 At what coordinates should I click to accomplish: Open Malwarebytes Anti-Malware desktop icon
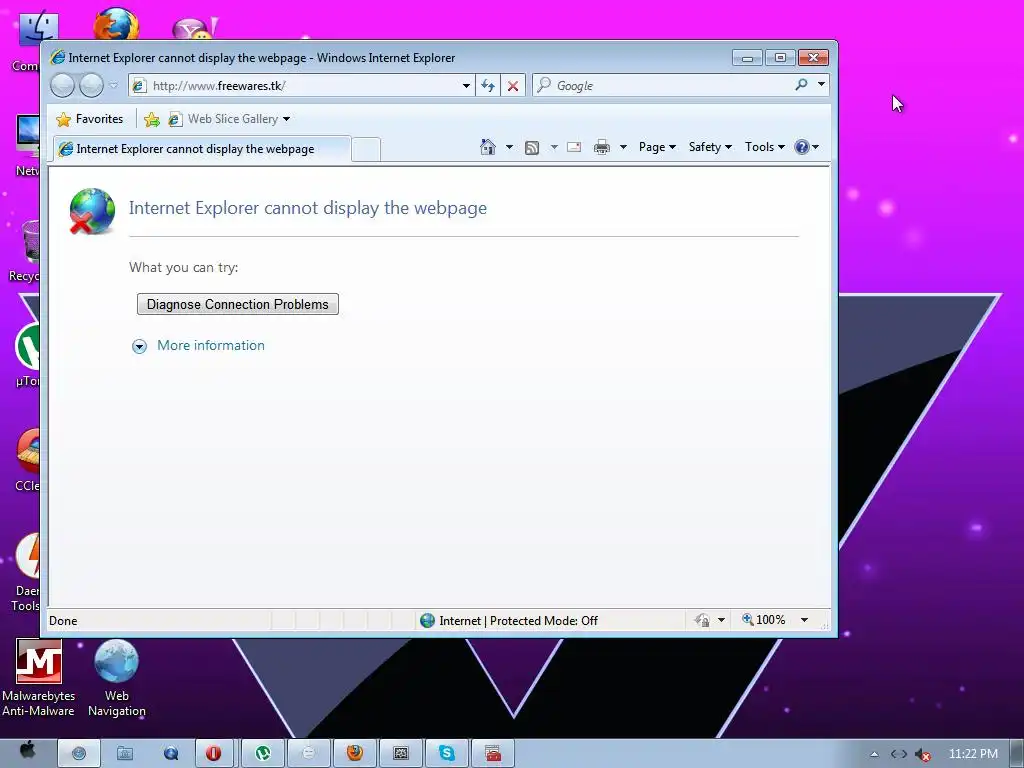pos(39,678)
